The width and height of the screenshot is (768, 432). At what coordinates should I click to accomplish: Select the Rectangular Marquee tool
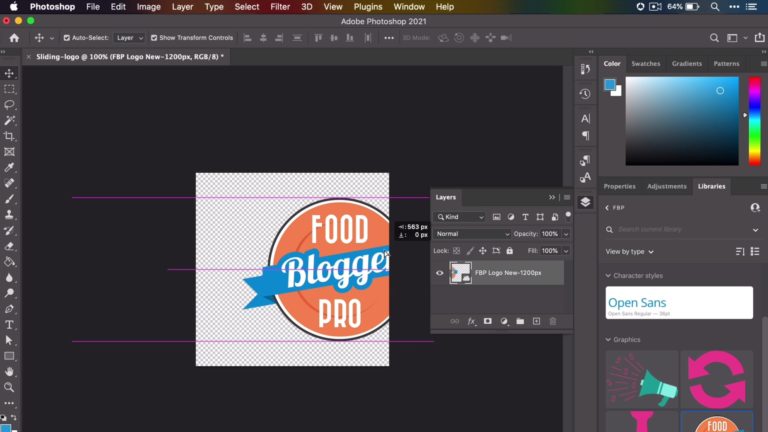(9, 89)
